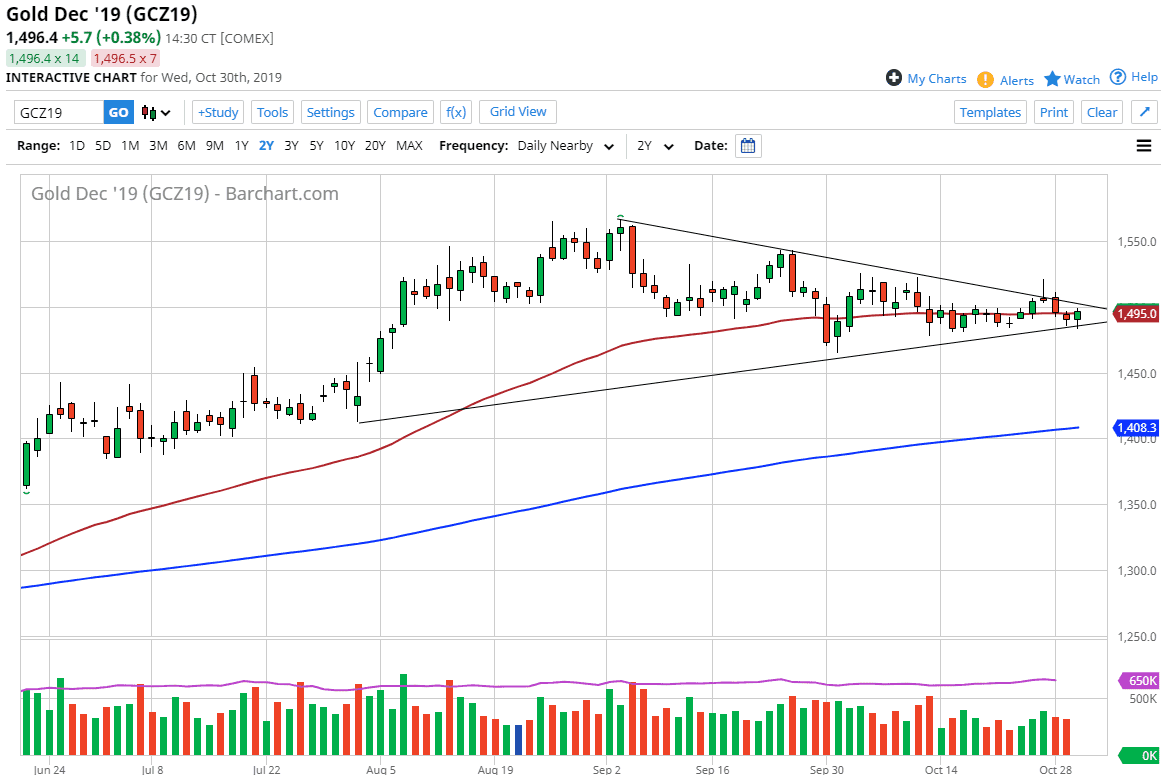This screenshot has height=775, width=1168.
Task: Open the Tools menu
Action: pyautogui.click(x=272, y=112)
